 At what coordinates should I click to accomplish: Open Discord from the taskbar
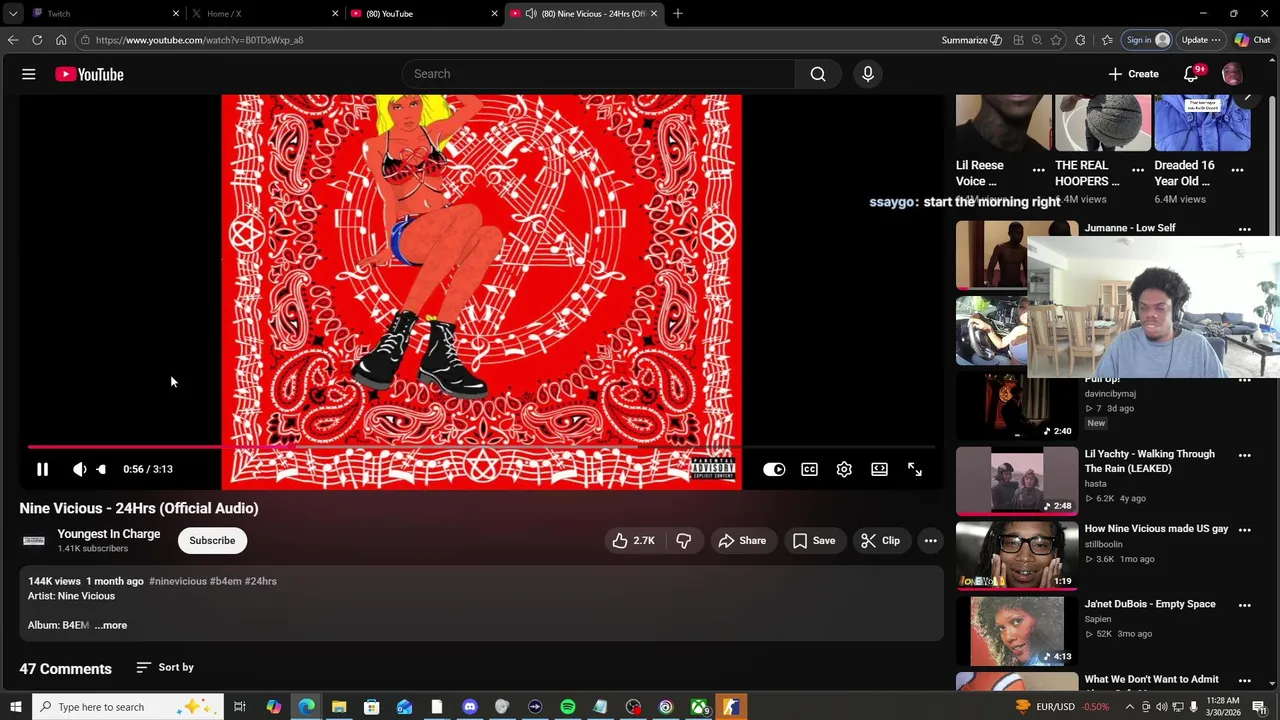point(470,707)
